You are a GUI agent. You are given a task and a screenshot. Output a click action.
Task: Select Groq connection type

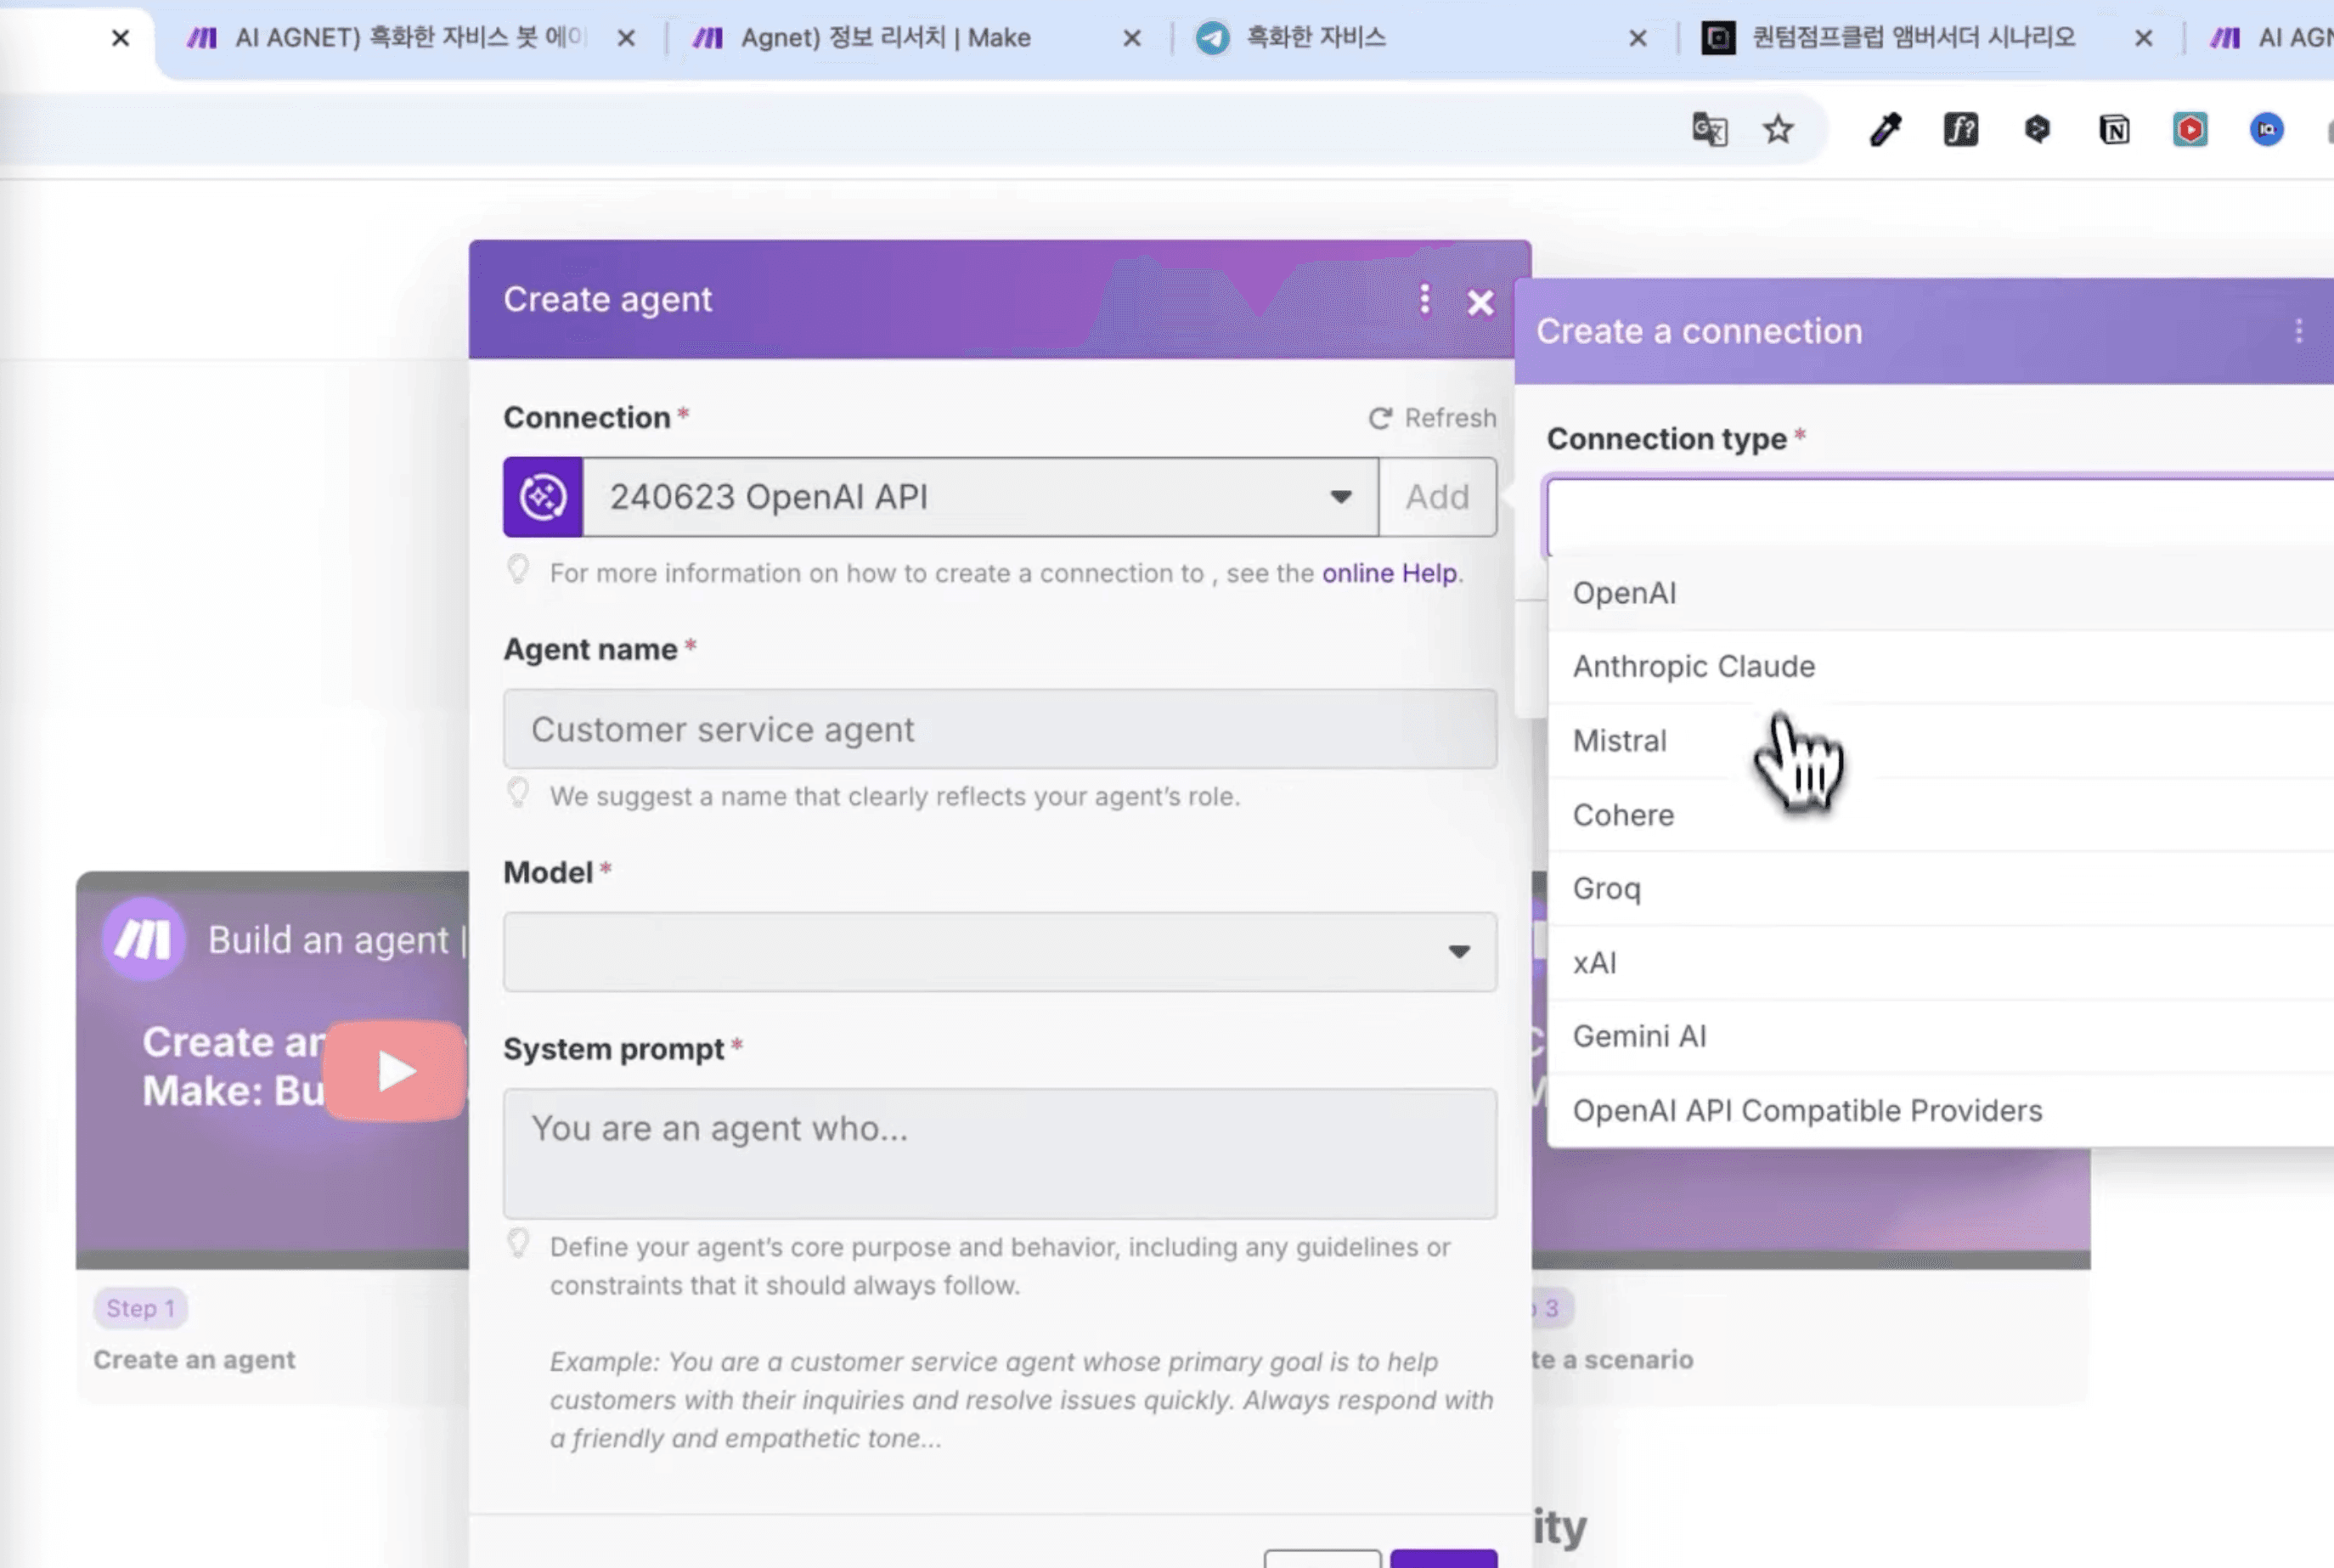coord(1940,889)
